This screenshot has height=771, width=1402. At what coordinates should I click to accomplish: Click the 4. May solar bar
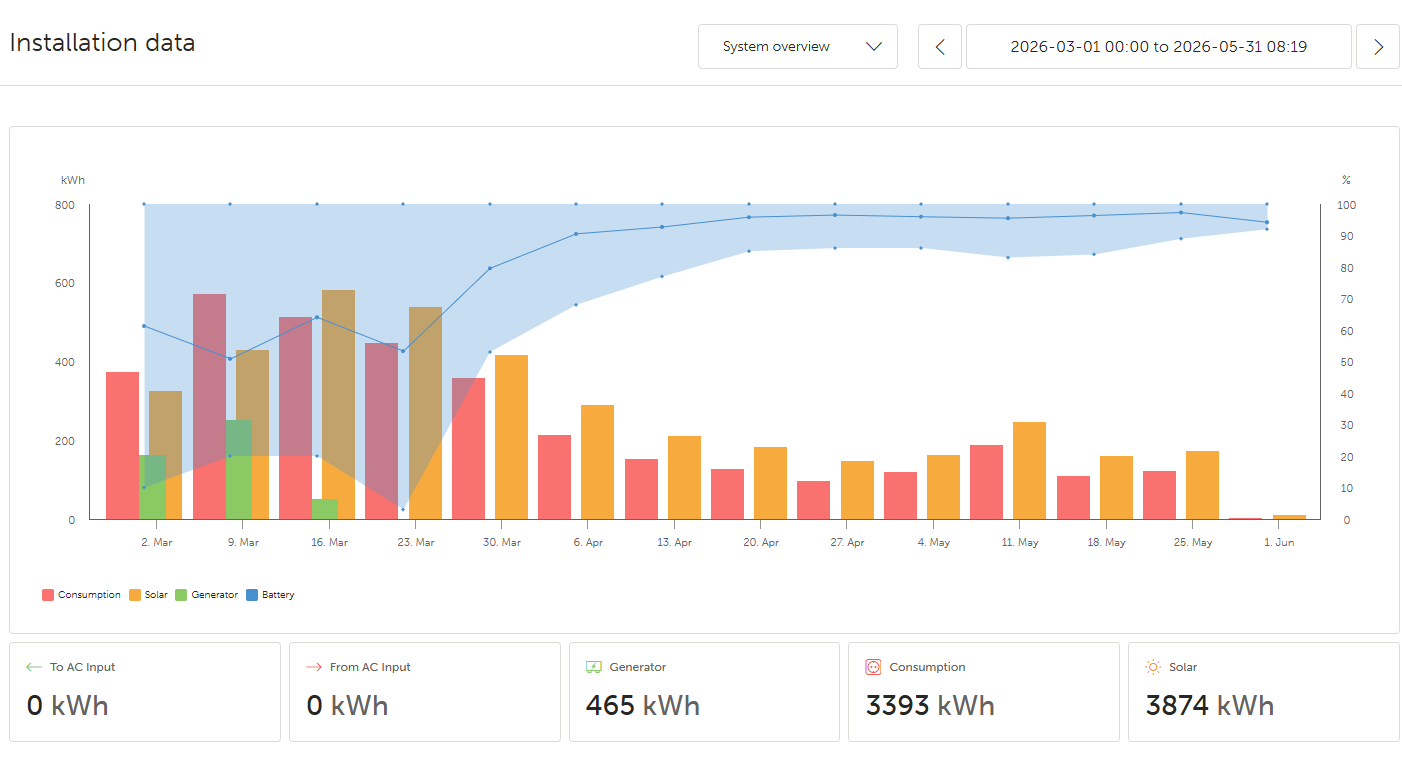943,487
